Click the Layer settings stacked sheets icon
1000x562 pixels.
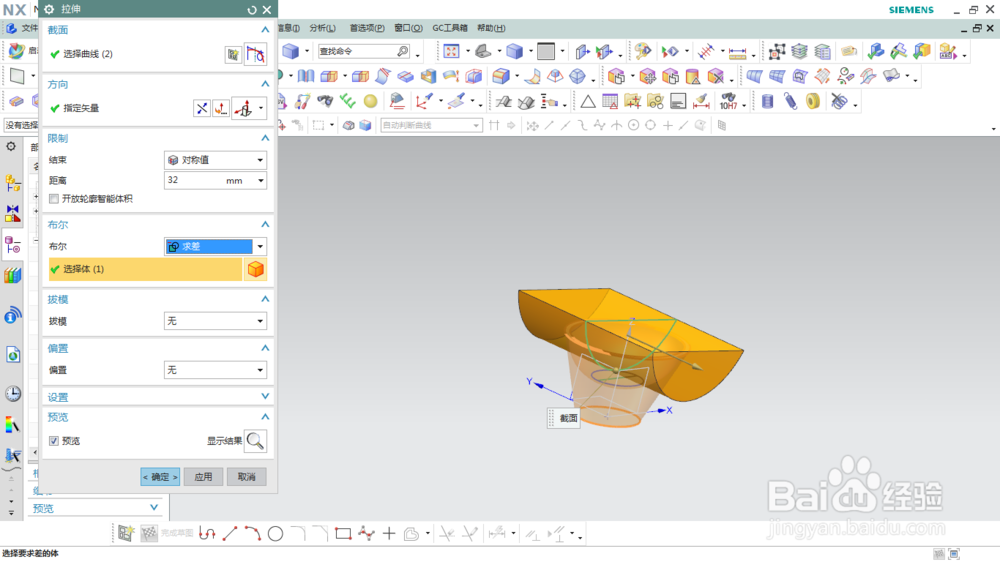coord(799,52)
